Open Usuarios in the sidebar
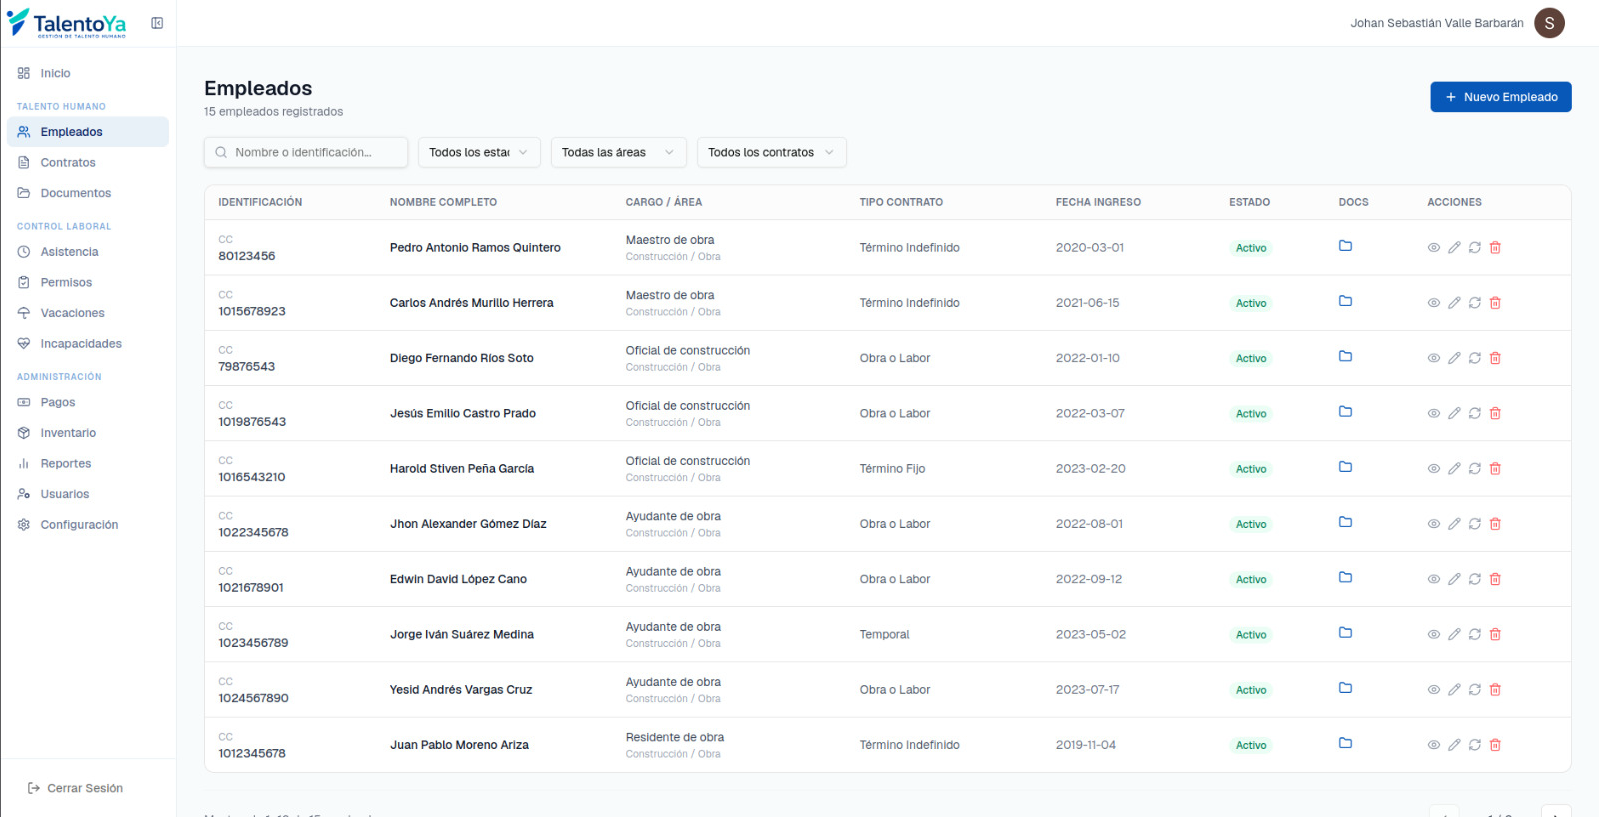 tap(88, 494)
